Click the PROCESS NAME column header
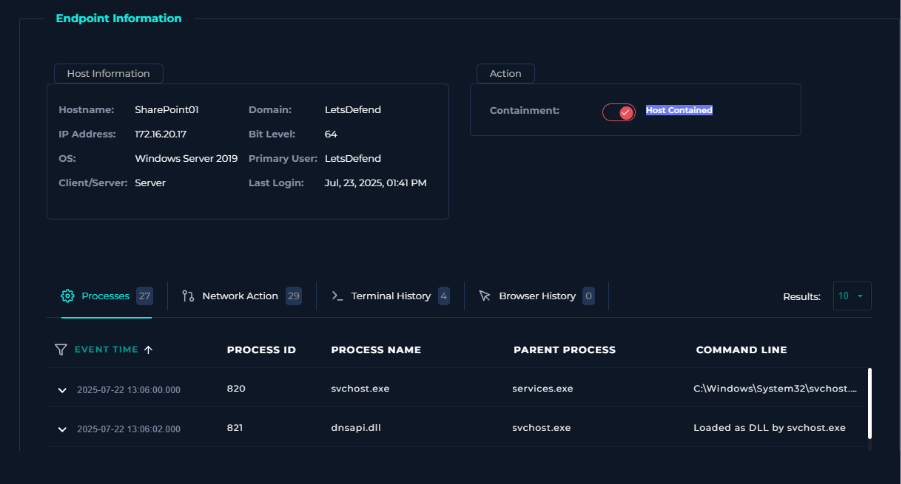This screenshot has height=484, width=901. click(x=376, y=349)
